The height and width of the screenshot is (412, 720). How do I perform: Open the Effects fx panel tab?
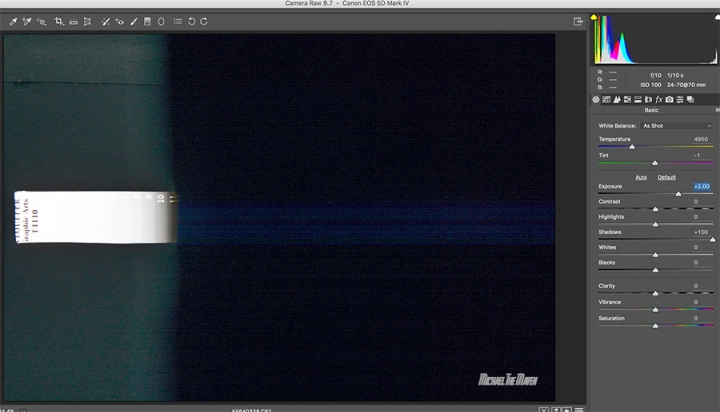pyautogui.click(x=659, y=99)
